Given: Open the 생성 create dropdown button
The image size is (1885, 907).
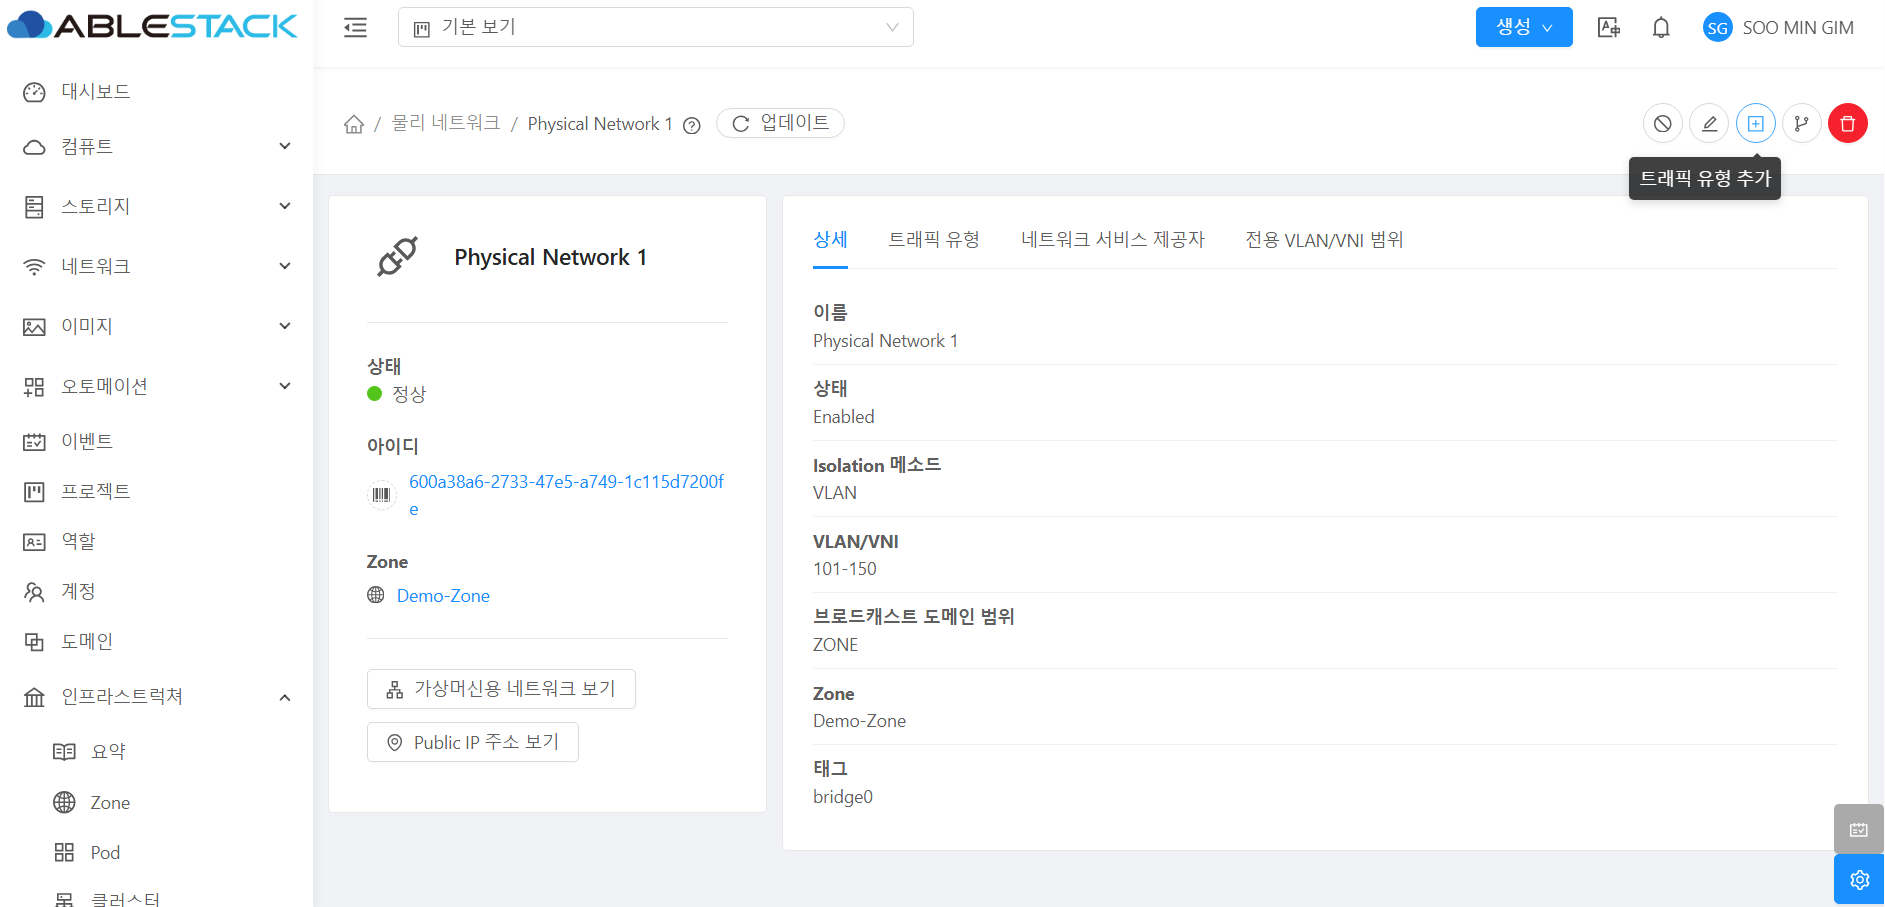Looking at the screenshot, I should click(x=1523, y=28).
